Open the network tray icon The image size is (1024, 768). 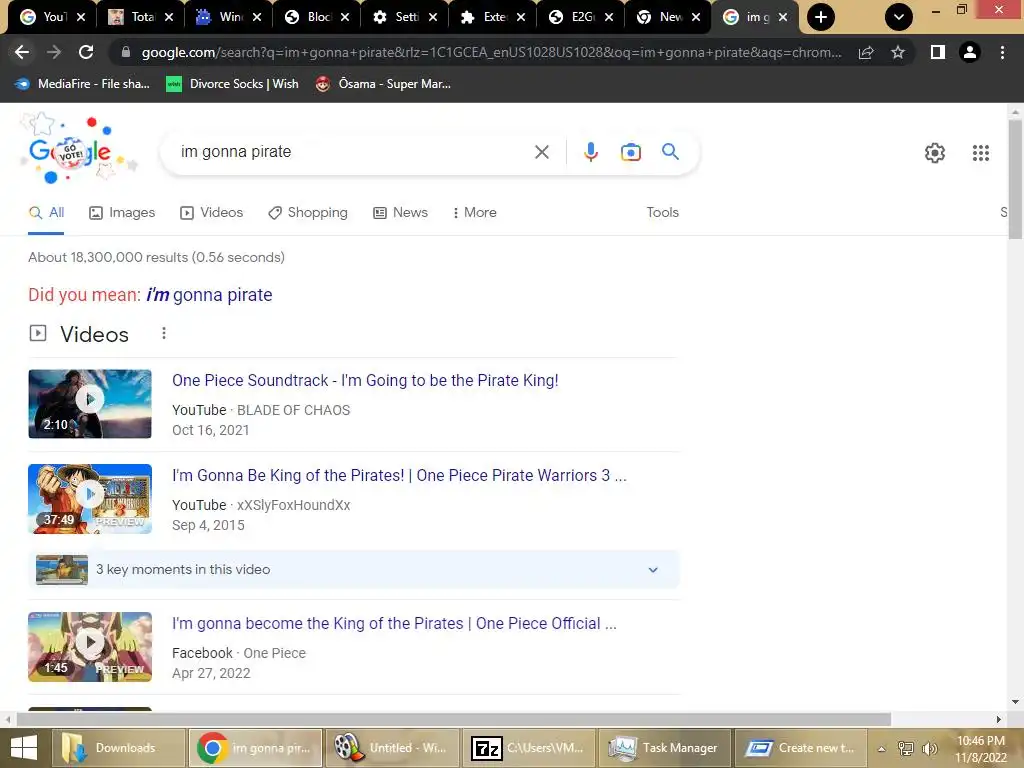coord(906,748)
